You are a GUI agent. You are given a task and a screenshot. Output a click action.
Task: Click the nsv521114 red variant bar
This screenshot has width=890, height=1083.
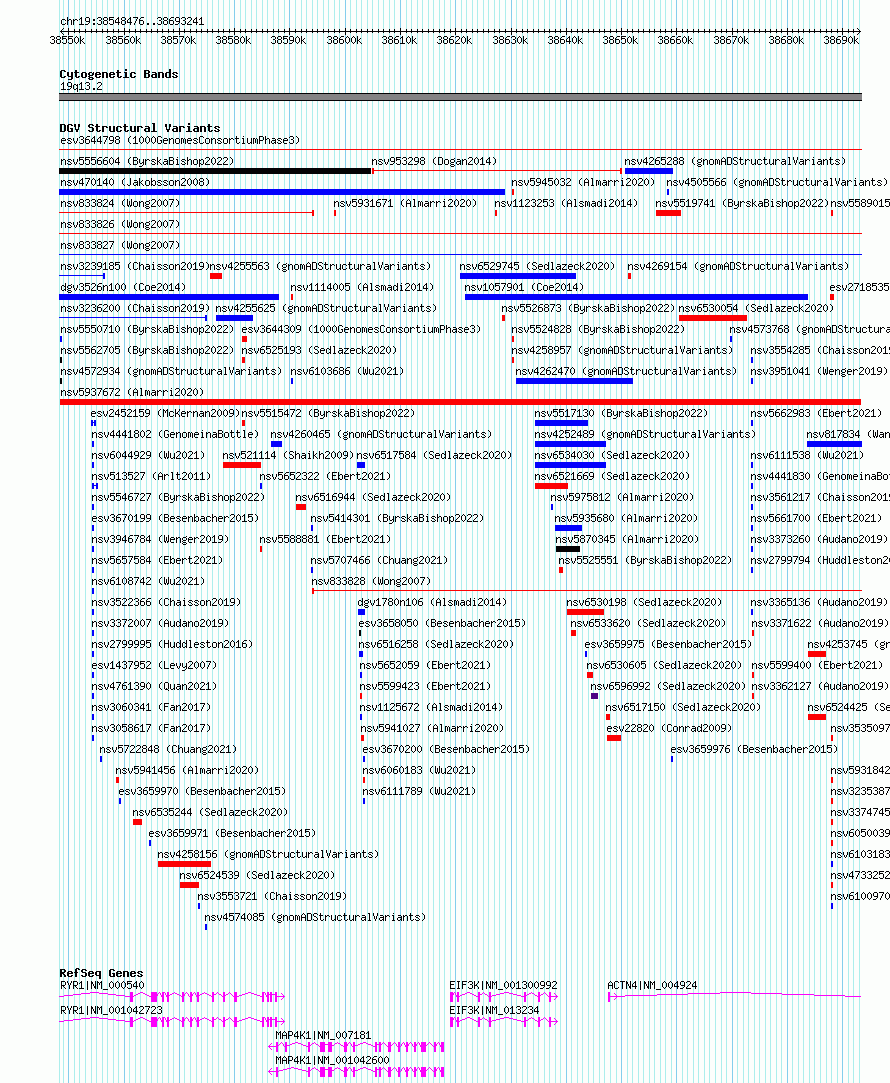coord(242,465)
